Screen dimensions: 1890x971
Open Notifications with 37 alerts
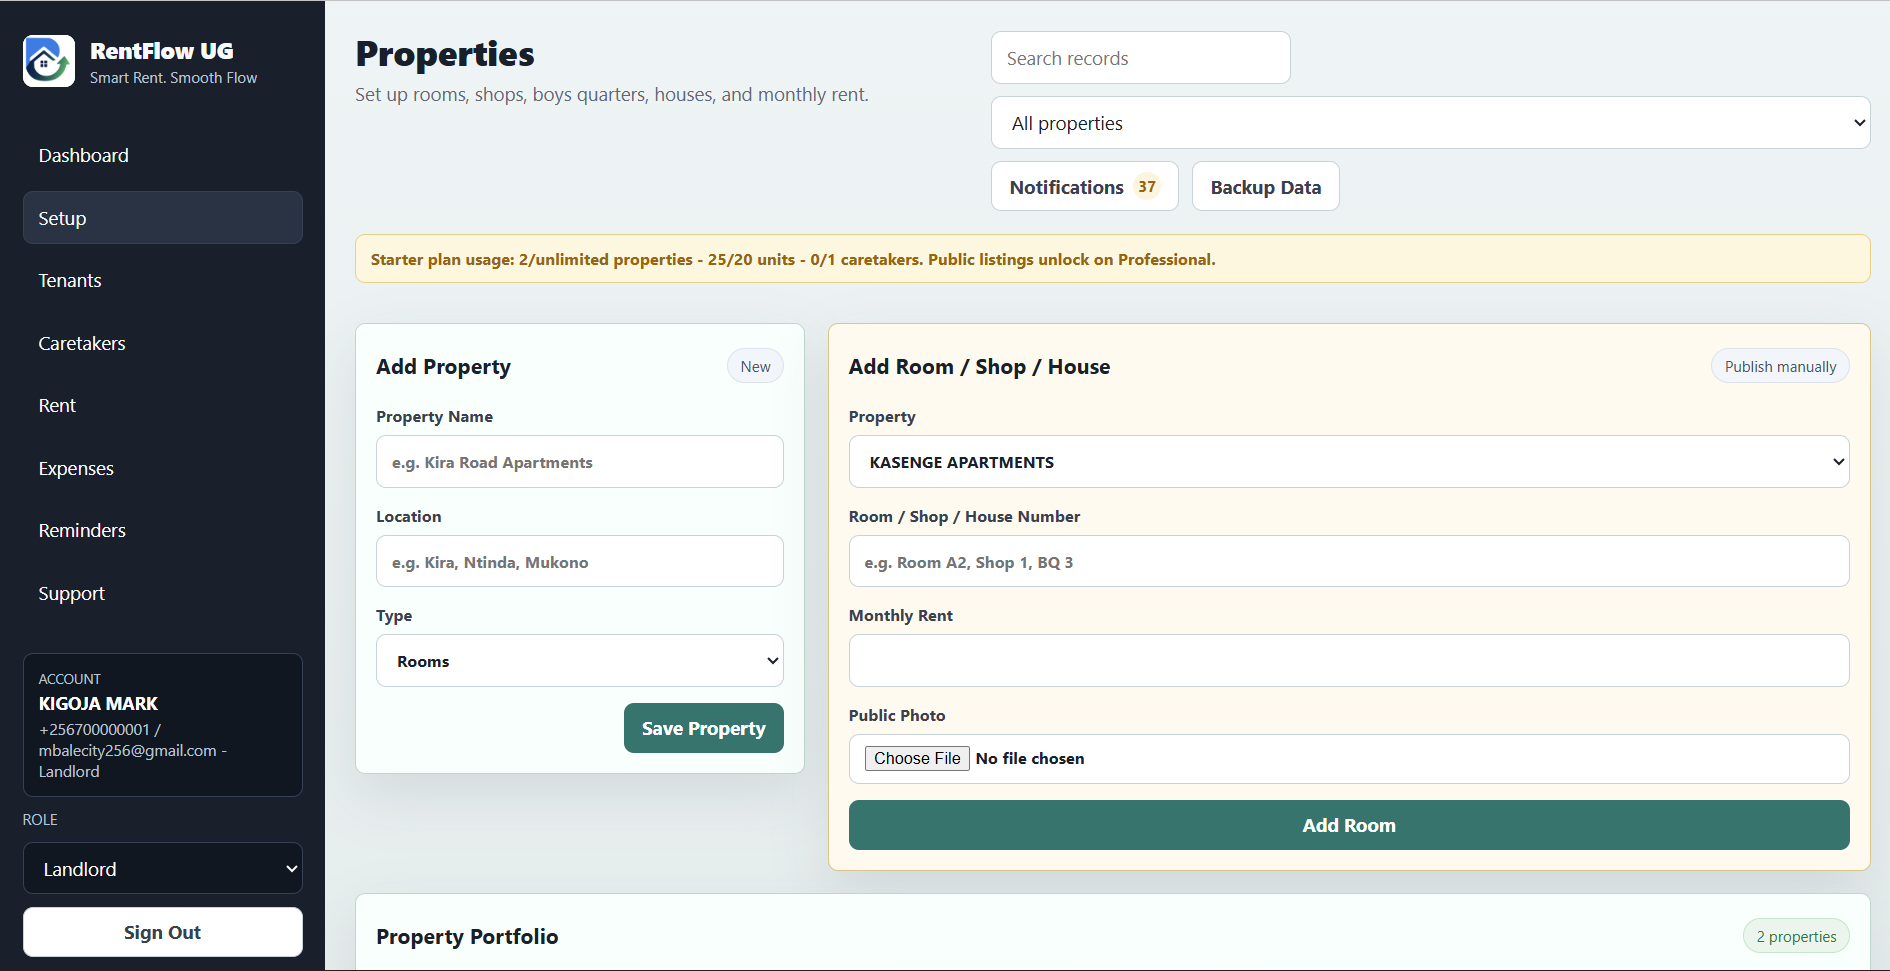1085,187
